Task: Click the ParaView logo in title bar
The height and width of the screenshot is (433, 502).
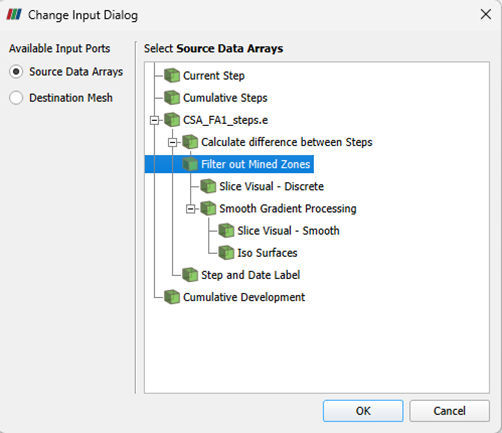Action: 14,15
